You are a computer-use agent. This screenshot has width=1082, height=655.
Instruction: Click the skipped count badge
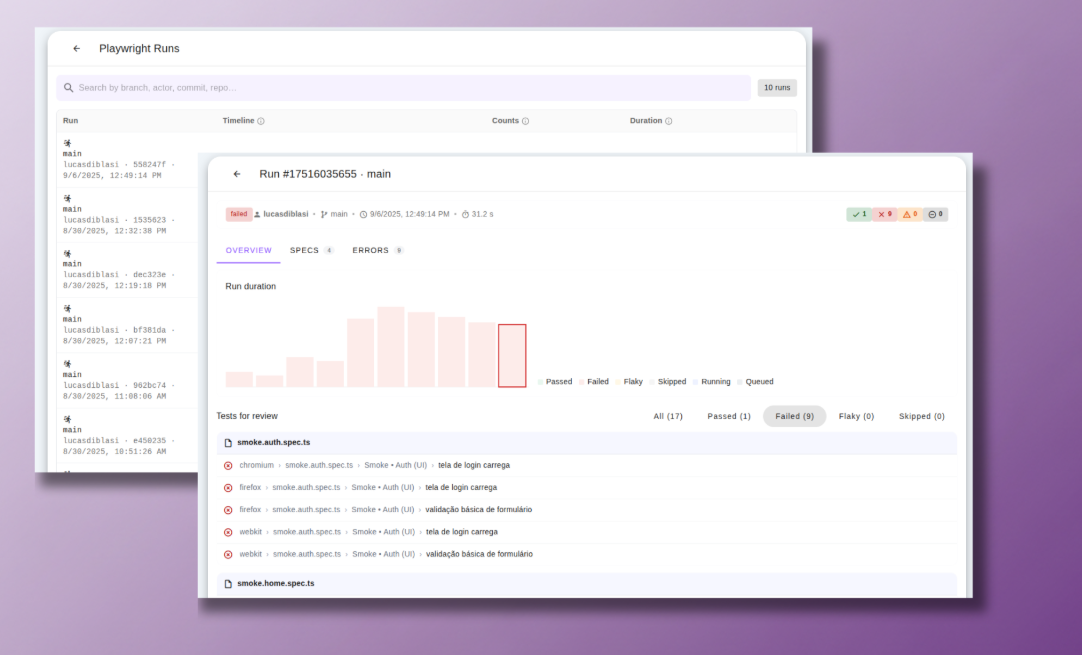(x=935, y=213)
